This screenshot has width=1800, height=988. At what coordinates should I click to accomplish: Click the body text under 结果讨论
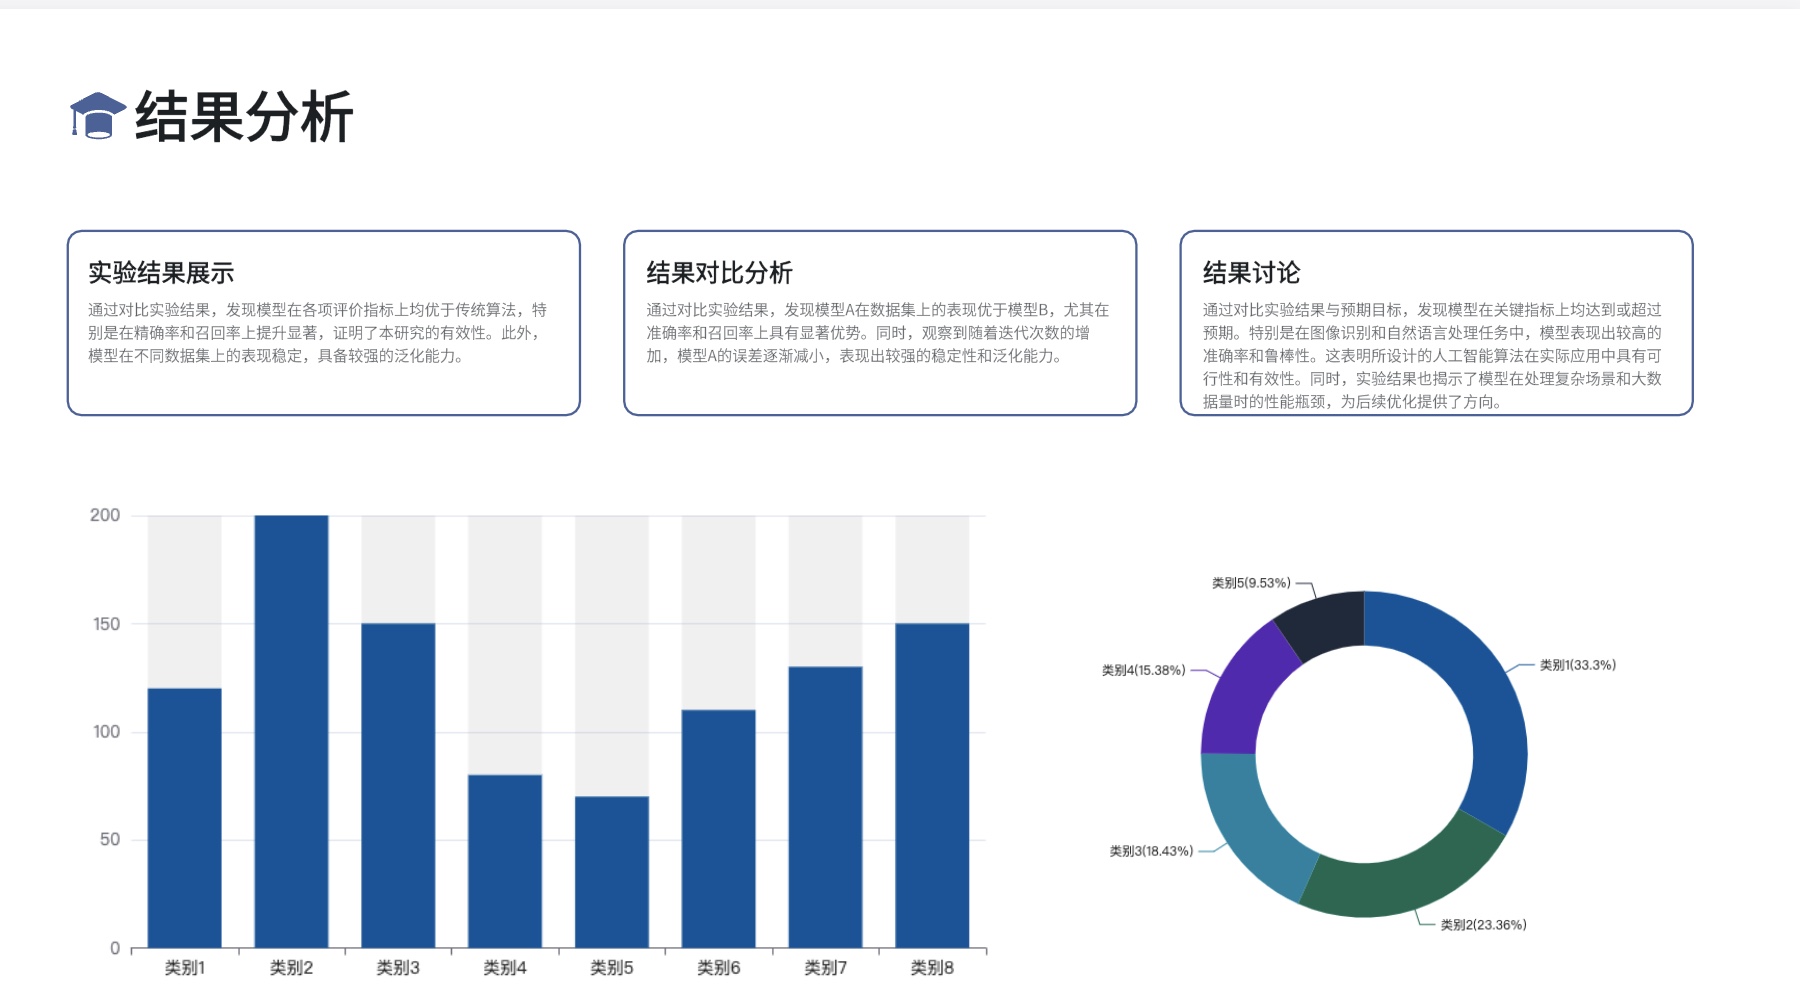(1432, 356)
